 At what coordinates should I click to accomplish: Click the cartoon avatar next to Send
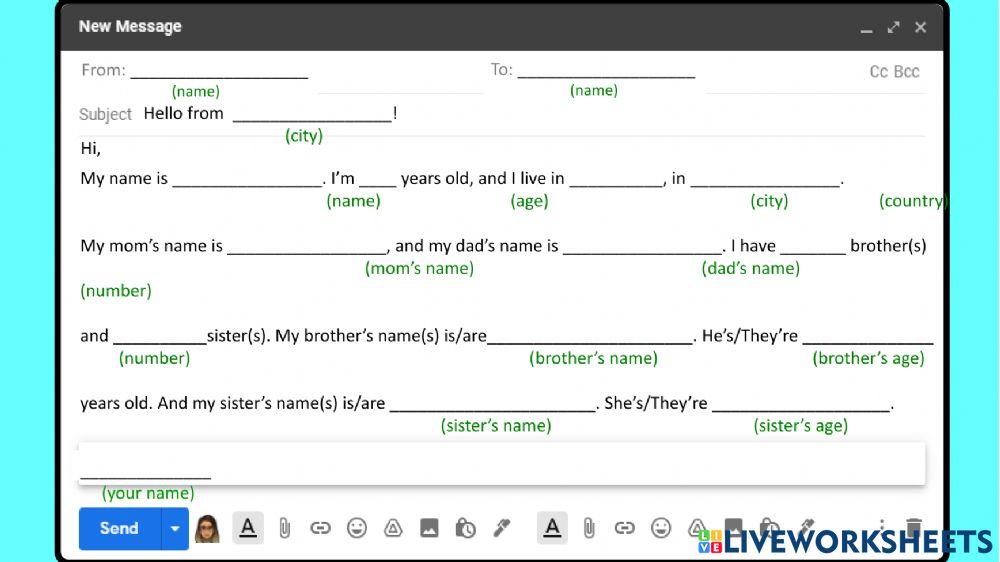point(207,529)
